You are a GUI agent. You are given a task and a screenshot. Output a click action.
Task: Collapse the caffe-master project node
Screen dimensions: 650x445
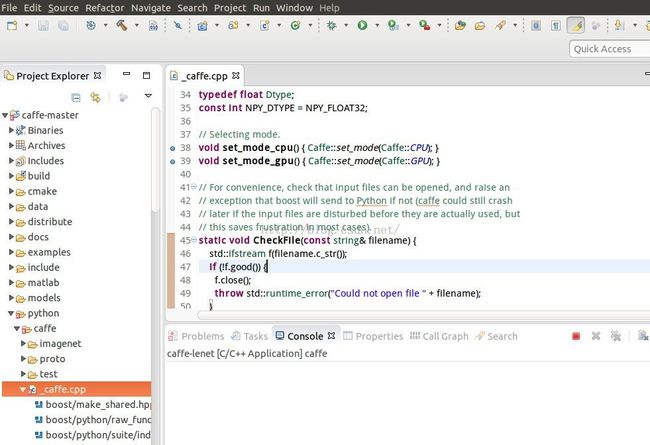coord(5,115)
